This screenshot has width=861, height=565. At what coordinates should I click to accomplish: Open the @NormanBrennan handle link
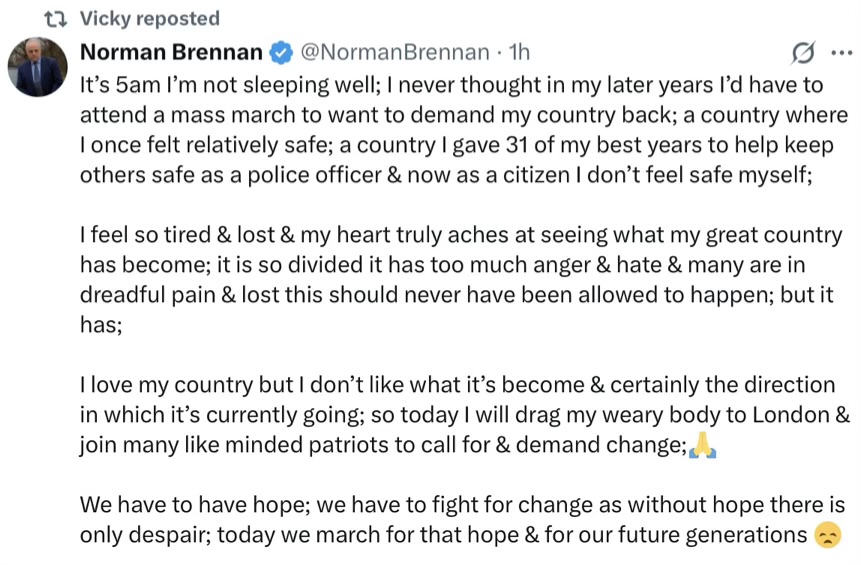(x=395, y=52)
